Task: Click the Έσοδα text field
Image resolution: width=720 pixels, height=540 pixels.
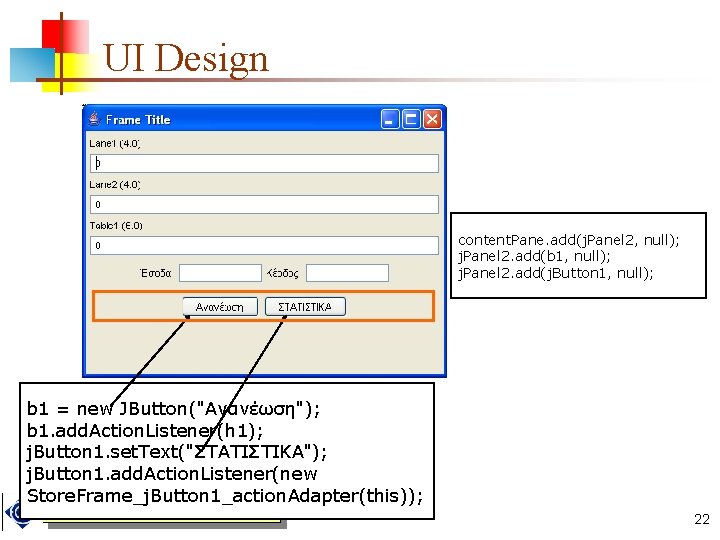Action: tap(220, 273)
